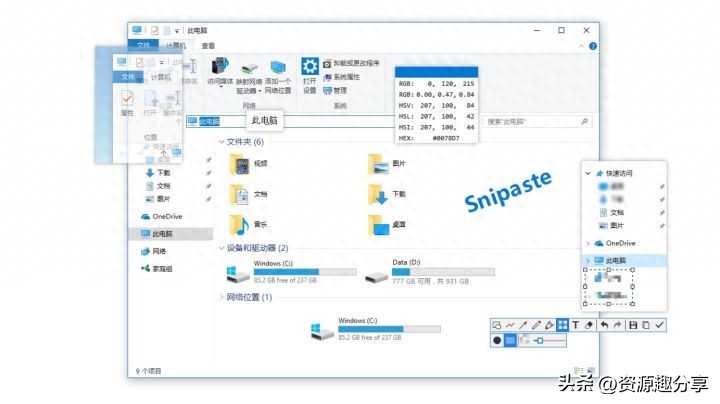Select the arrow tool in Snipaste toolbar
The height and width of the screenshot is (404, 720).
tap(523, 325)
